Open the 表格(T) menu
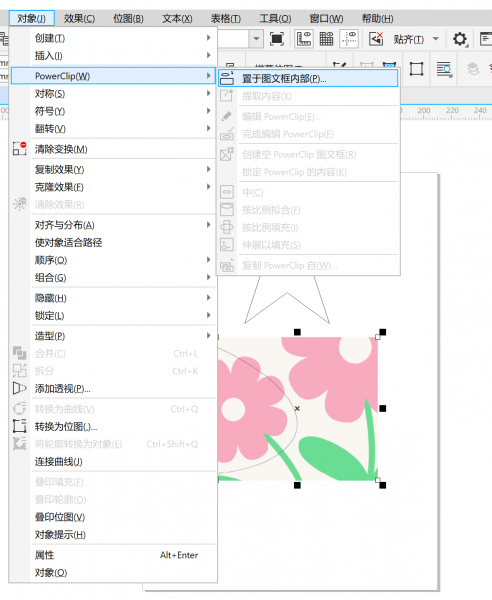Image resolution: width=492 pixels, height=600 pixels. click(x=226, y=18)
